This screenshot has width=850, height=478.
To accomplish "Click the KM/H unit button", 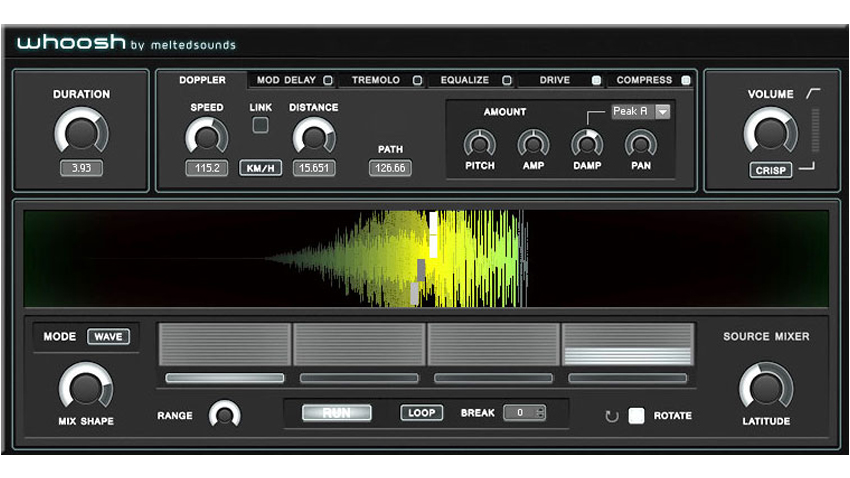I will point(260,168).
